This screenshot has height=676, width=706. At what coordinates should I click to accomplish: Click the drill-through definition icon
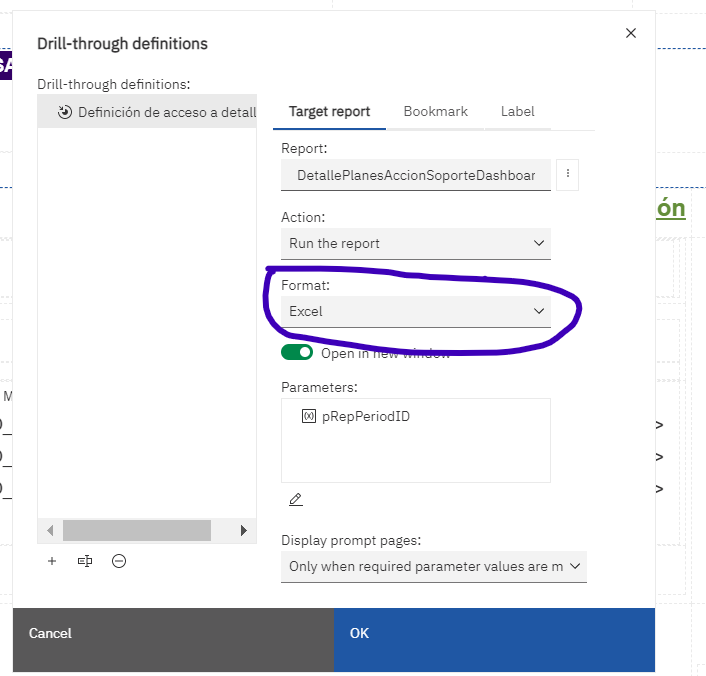pyautogui.click(x=65, y=112)
